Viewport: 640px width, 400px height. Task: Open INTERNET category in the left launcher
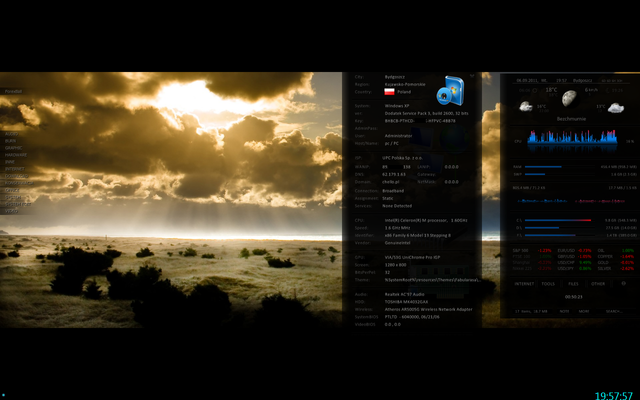pyautogui.click(x=15, y=169)
